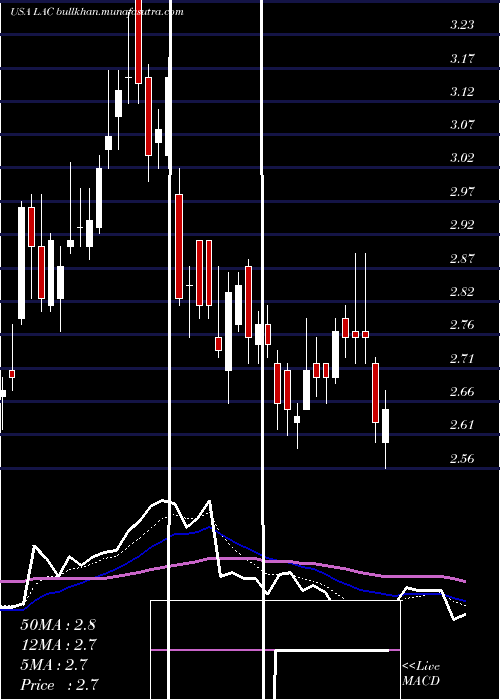Screen dimensions: 500x700
Task: Click the 50MA : 2.8 readout
Action: click(58, 625)
